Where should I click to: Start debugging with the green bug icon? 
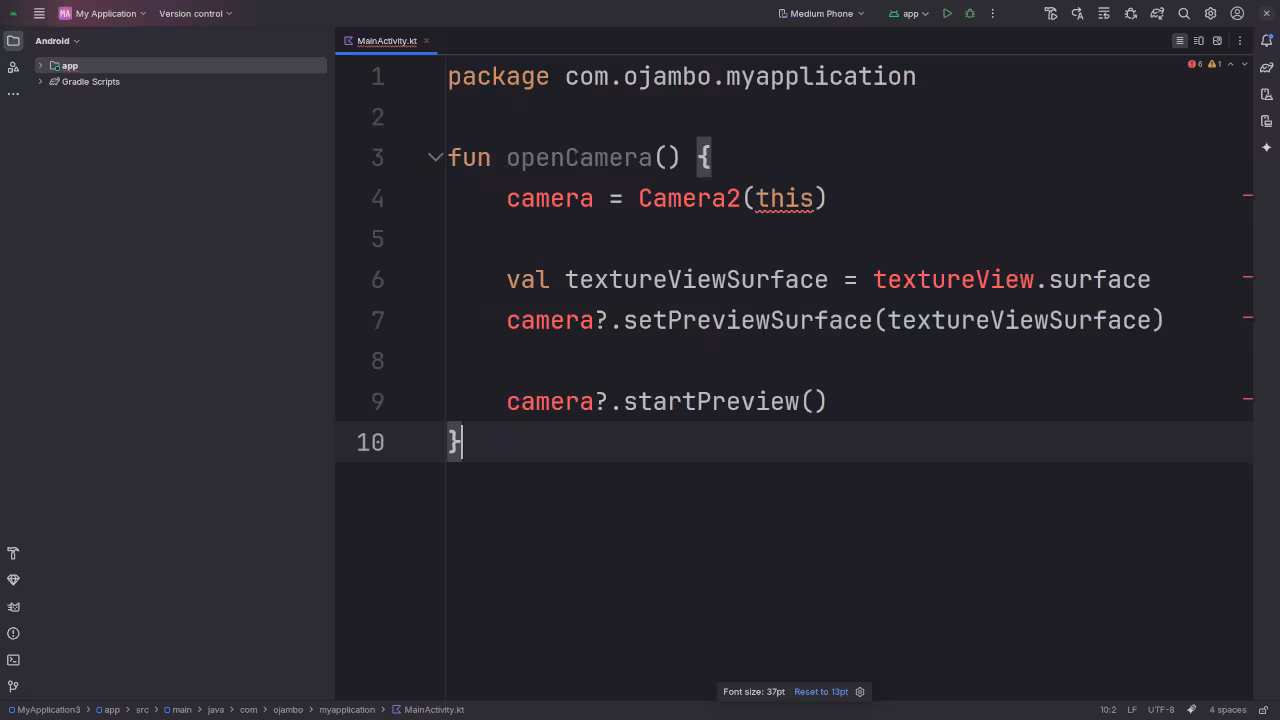[x=970, y=13]
